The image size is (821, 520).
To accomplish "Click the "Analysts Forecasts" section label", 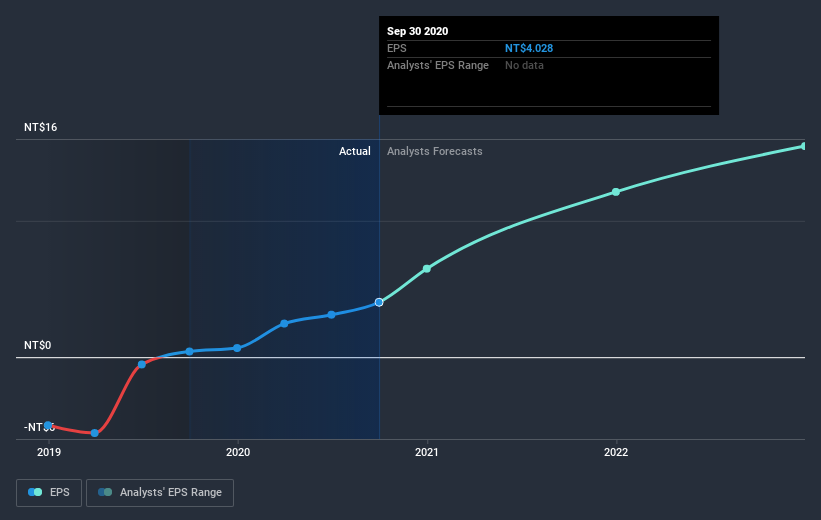I will (435, 152).
